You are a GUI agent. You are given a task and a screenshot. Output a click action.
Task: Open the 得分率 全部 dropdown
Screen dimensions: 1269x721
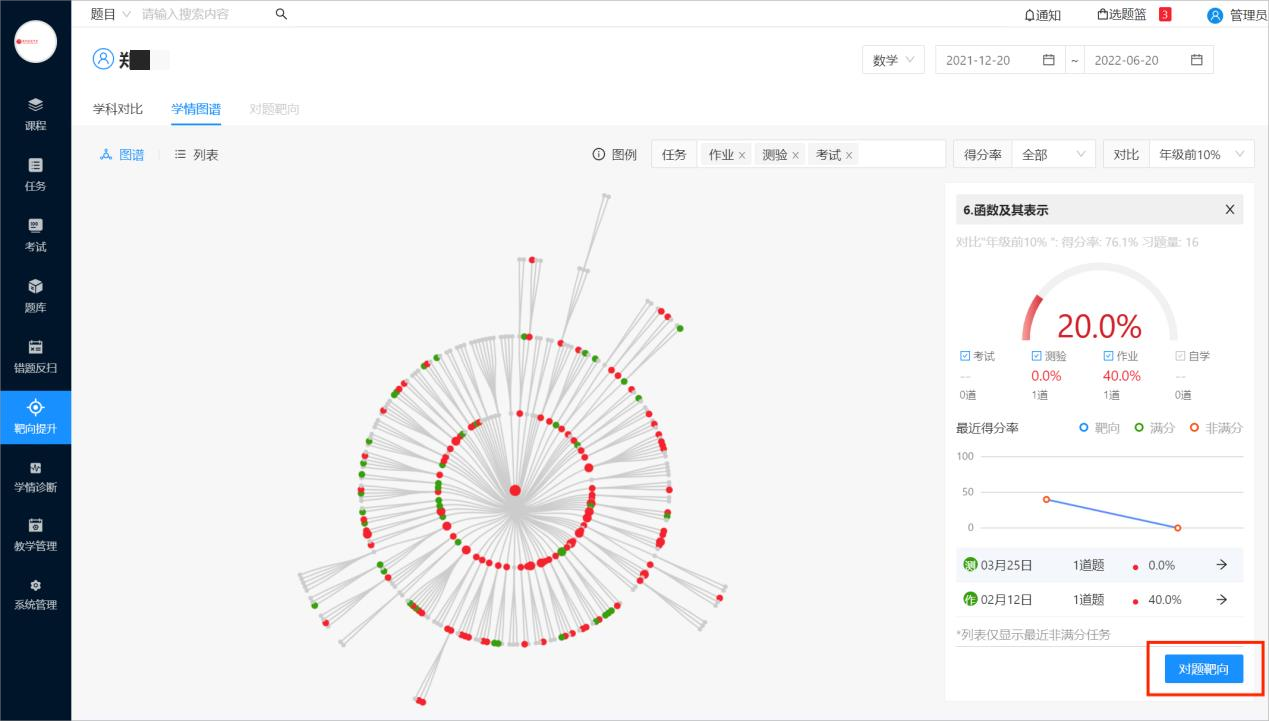pyautogui.click(x=1053, y=154)
